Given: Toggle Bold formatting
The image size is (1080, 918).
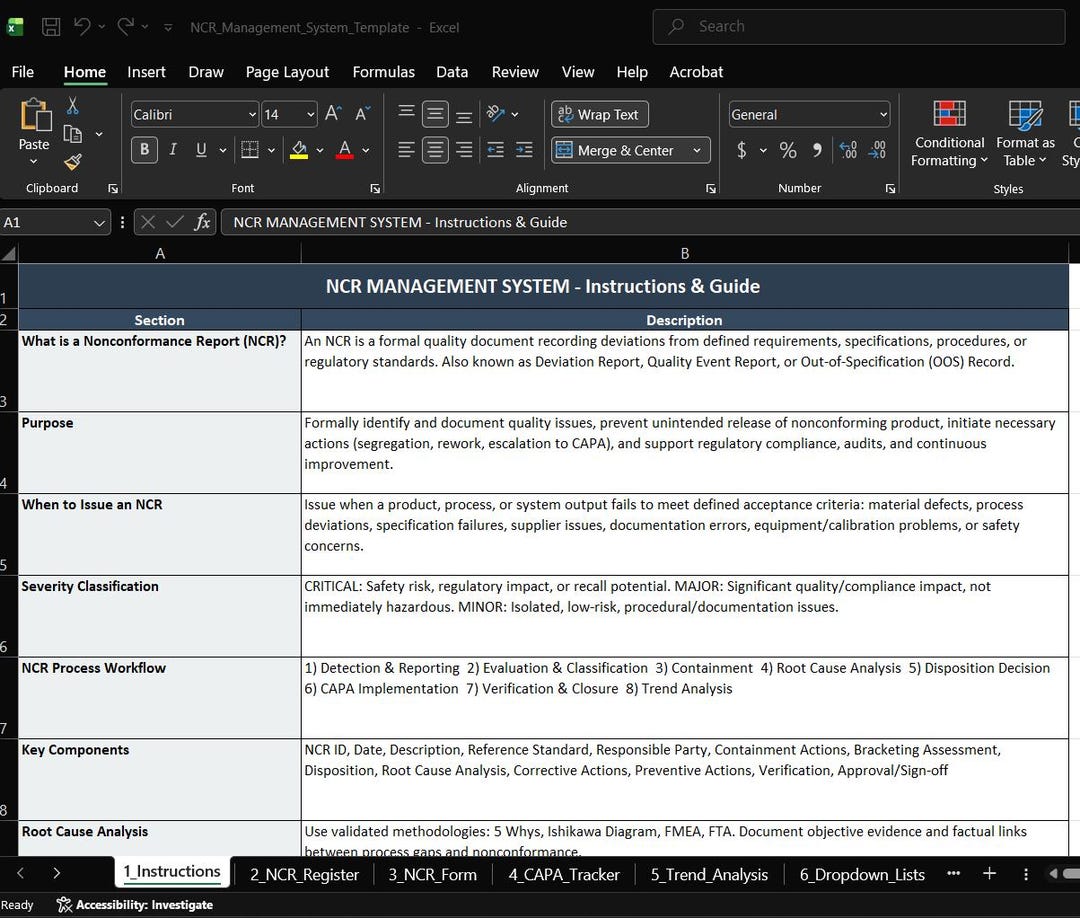Looking at the screenshot, I should (x=145, y=149).
